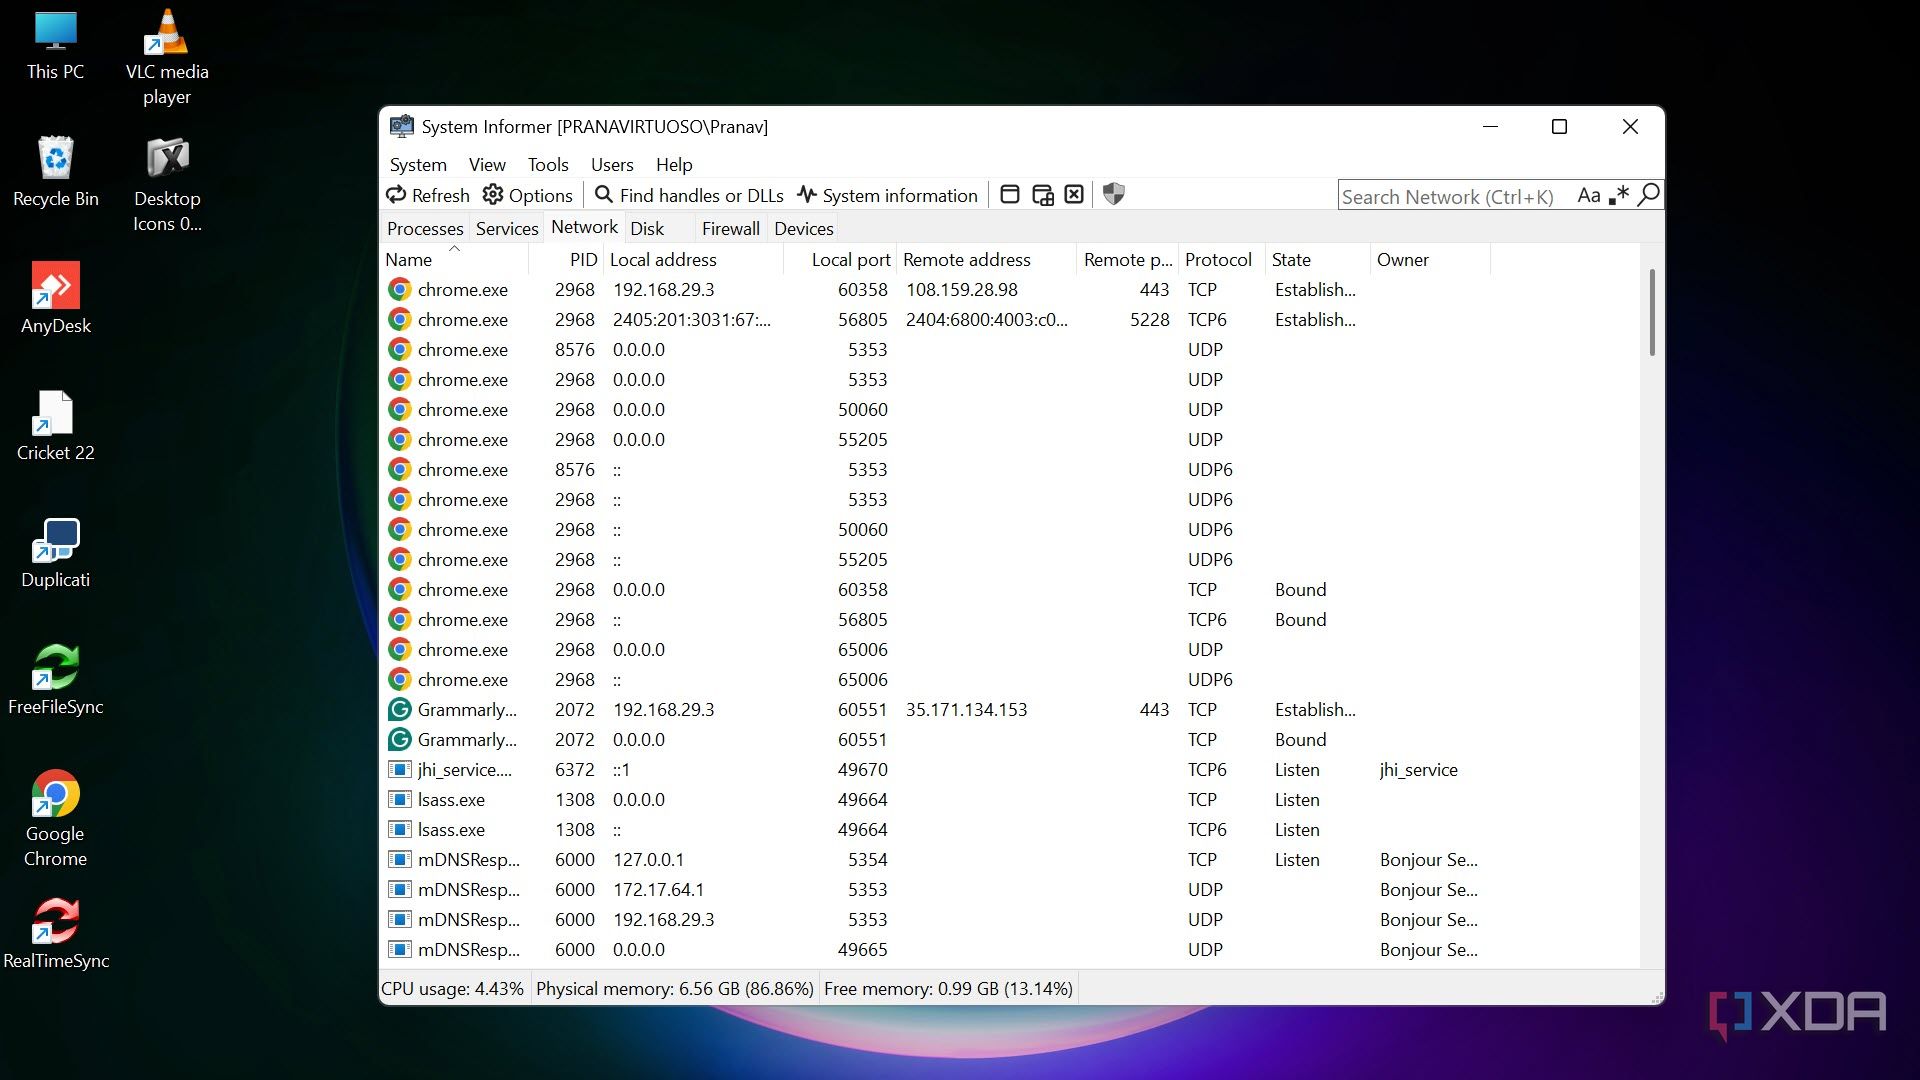The image size is (1920, 1080).
Task: Select the mDNSResp row with 127.0.0.1
Action: click(x=1010, y=860)
